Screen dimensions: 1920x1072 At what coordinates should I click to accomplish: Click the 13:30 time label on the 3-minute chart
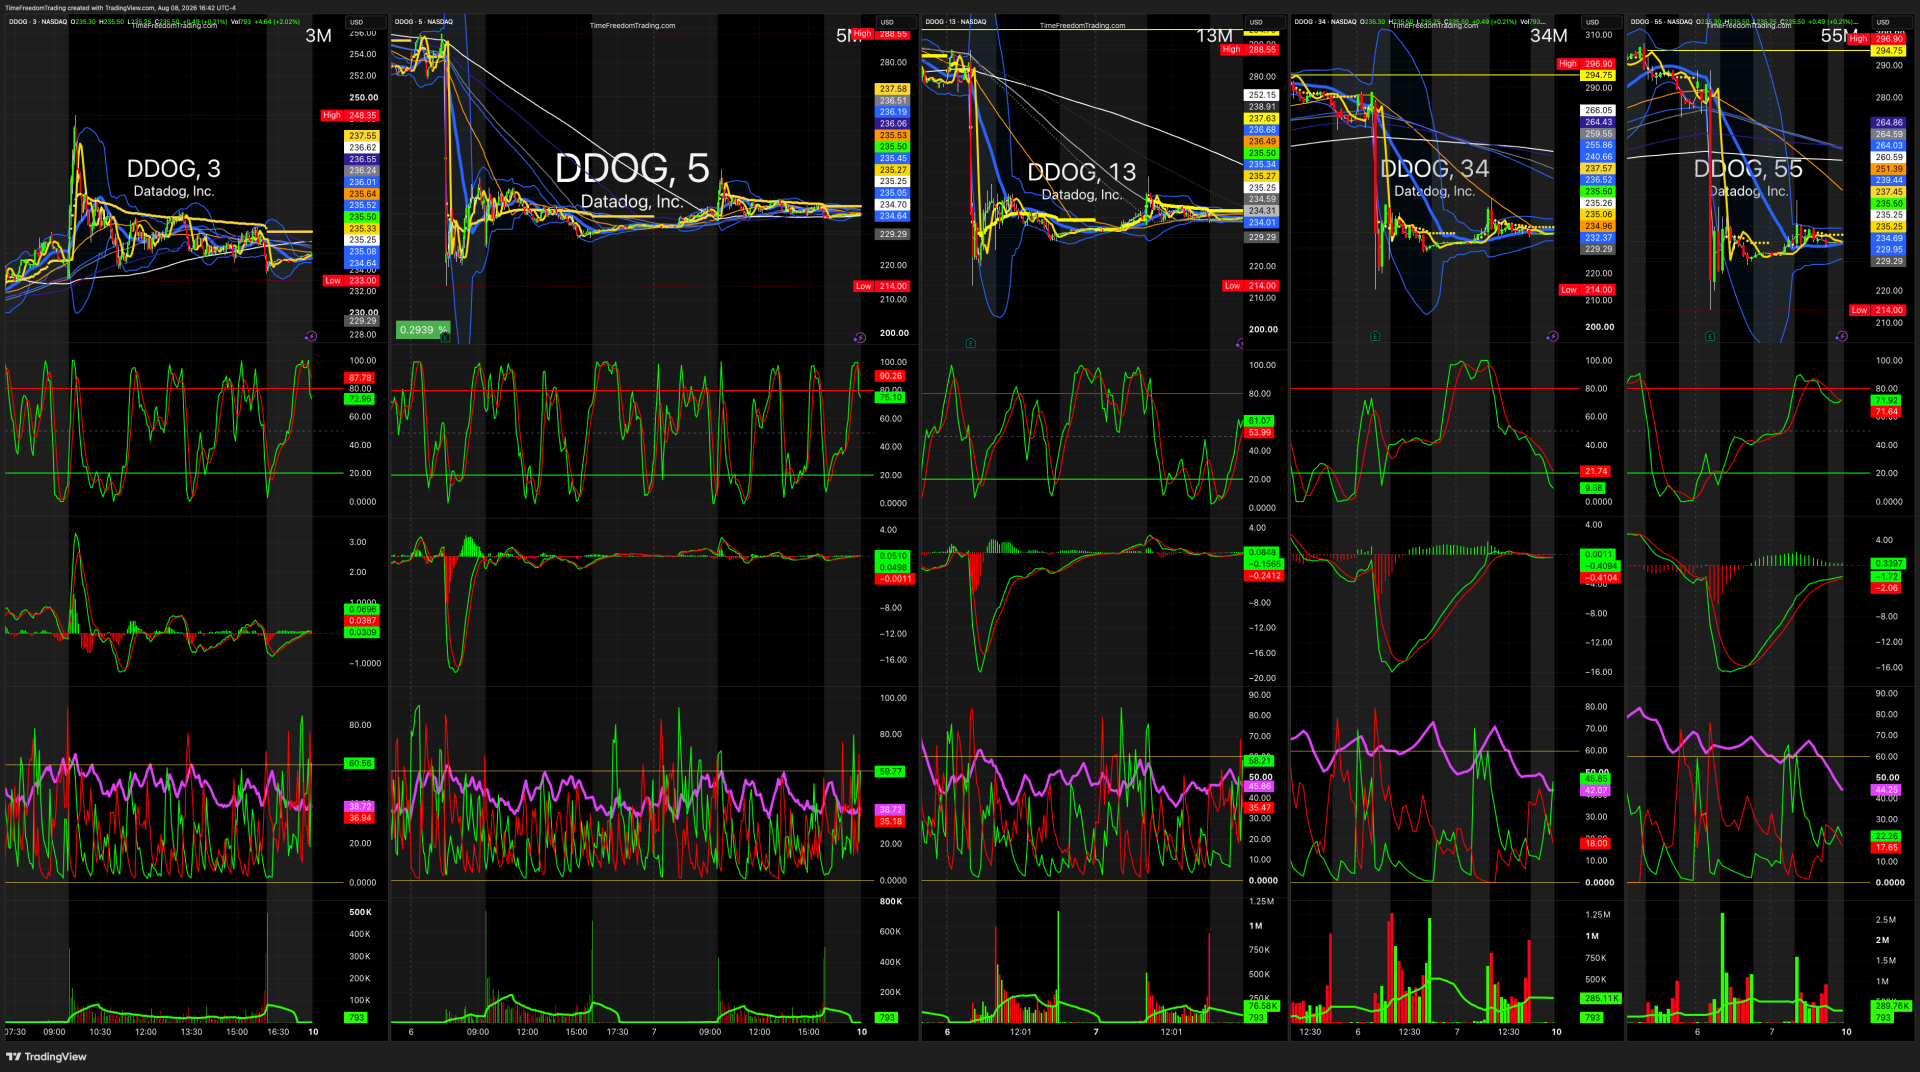tap(191, 1032)
